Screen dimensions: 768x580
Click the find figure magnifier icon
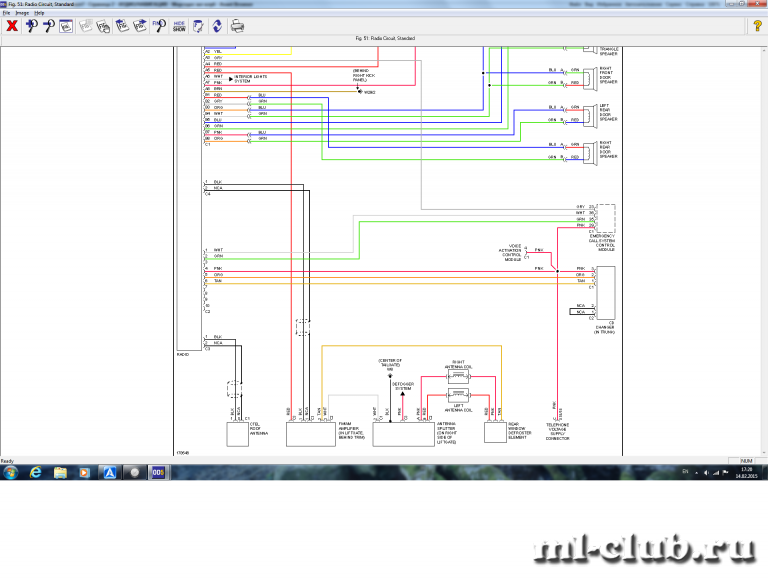tap(158, 26)
